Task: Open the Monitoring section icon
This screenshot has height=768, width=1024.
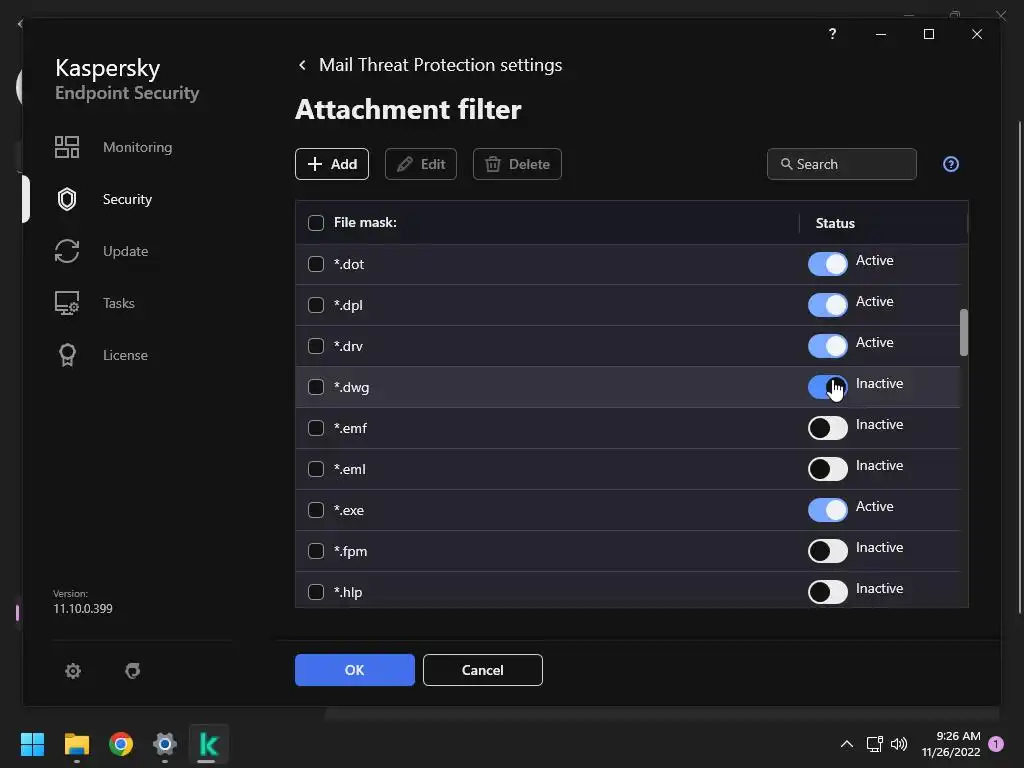Action: tap(67, 147)
